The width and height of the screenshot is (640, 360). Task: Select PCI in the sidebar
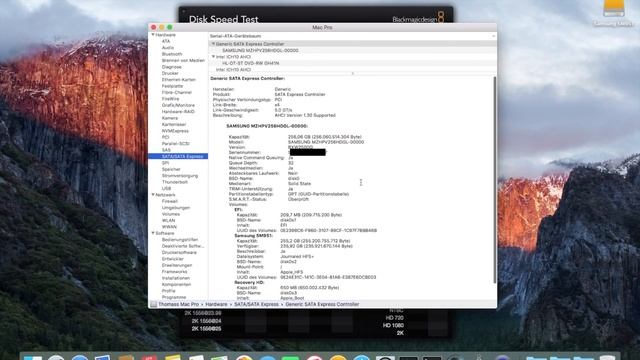coord(165,137)
